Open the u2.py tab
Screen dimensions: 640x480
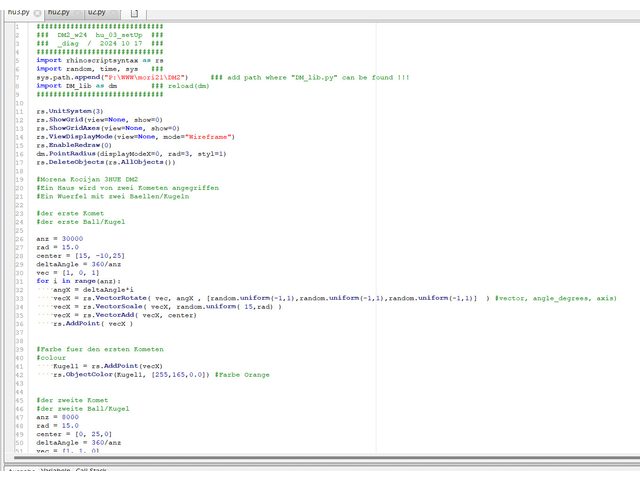click(x=97, y=12)
